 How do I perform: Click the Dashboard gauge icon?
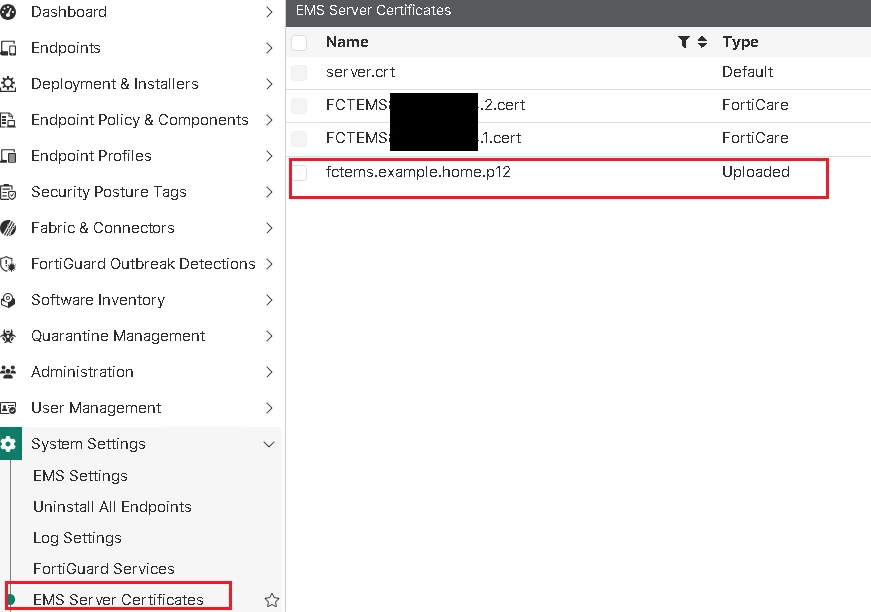(8, 12)
